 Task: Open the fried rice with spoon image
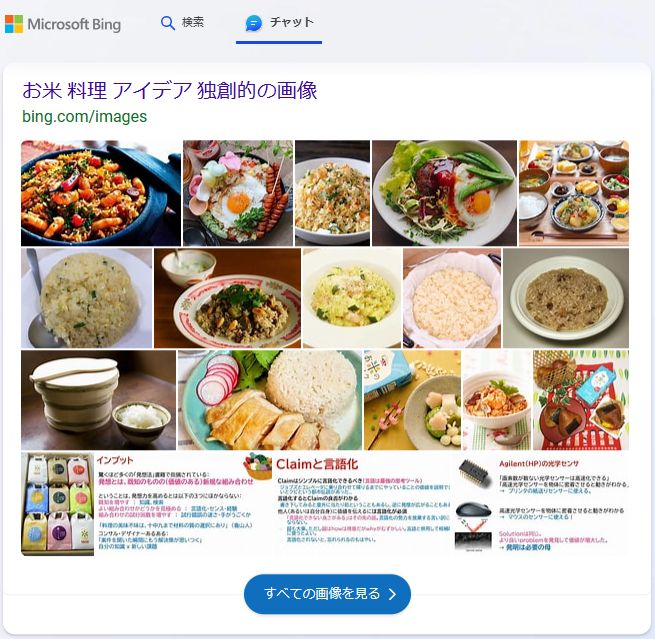[x=86, y=298]
